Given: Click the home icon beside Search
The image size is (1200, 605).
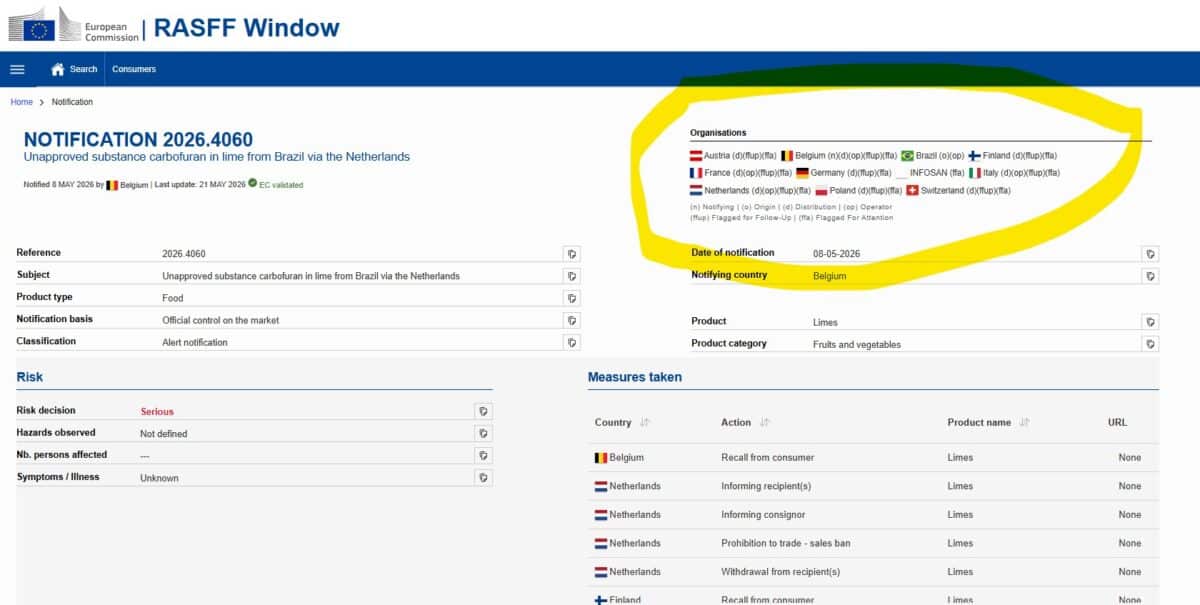Looking at the screenshot, I should [58, 69].
